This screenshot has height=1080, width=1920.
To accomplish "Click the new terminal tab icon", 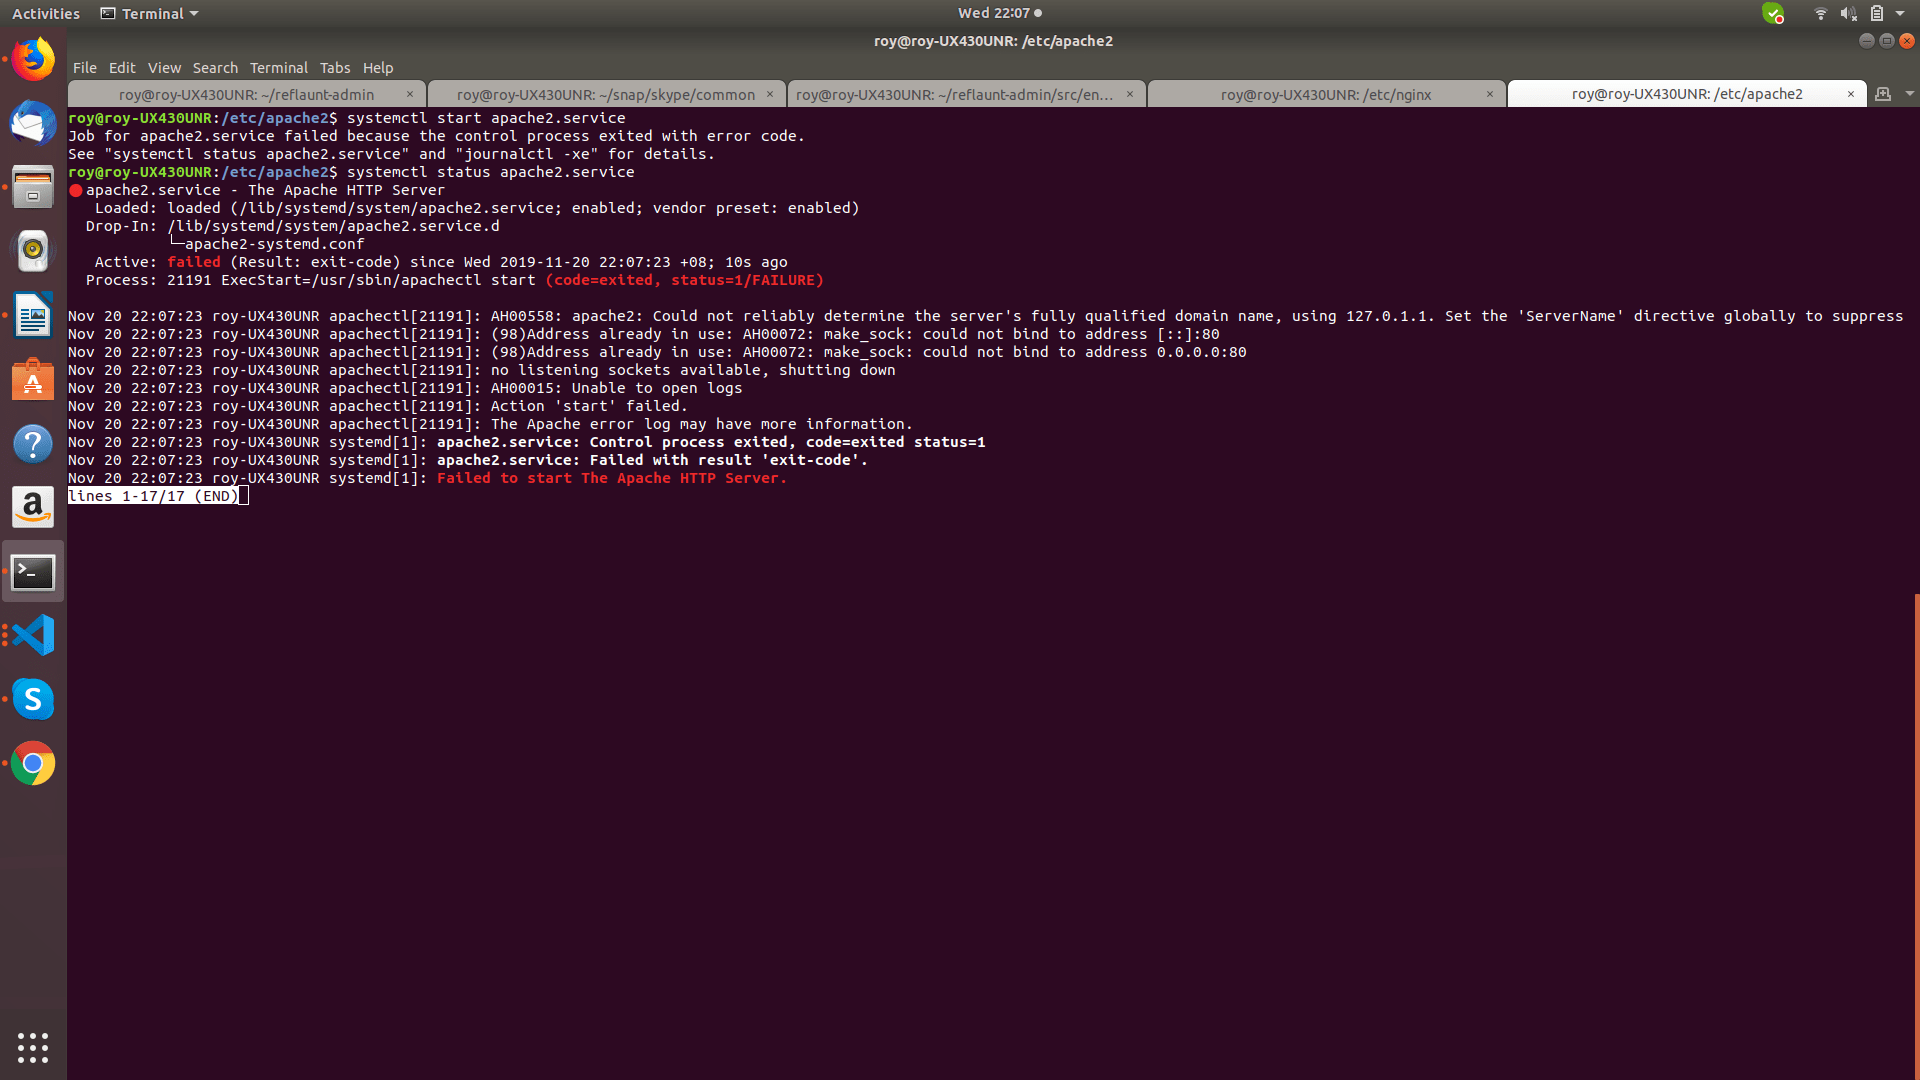I will (1883, 94).
